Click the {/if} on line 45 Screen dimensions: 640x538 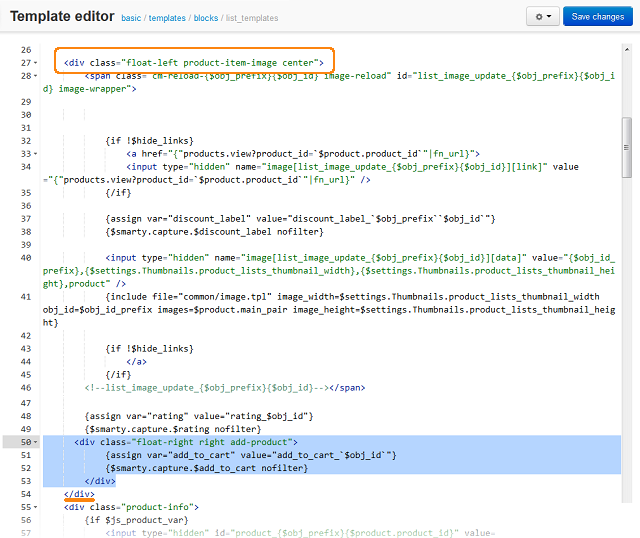point(118,375)
